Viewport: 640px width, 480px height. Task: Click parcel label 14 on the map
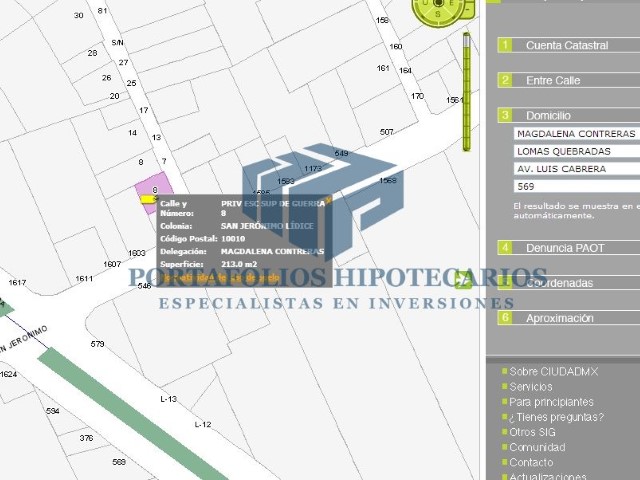(133, 133)
